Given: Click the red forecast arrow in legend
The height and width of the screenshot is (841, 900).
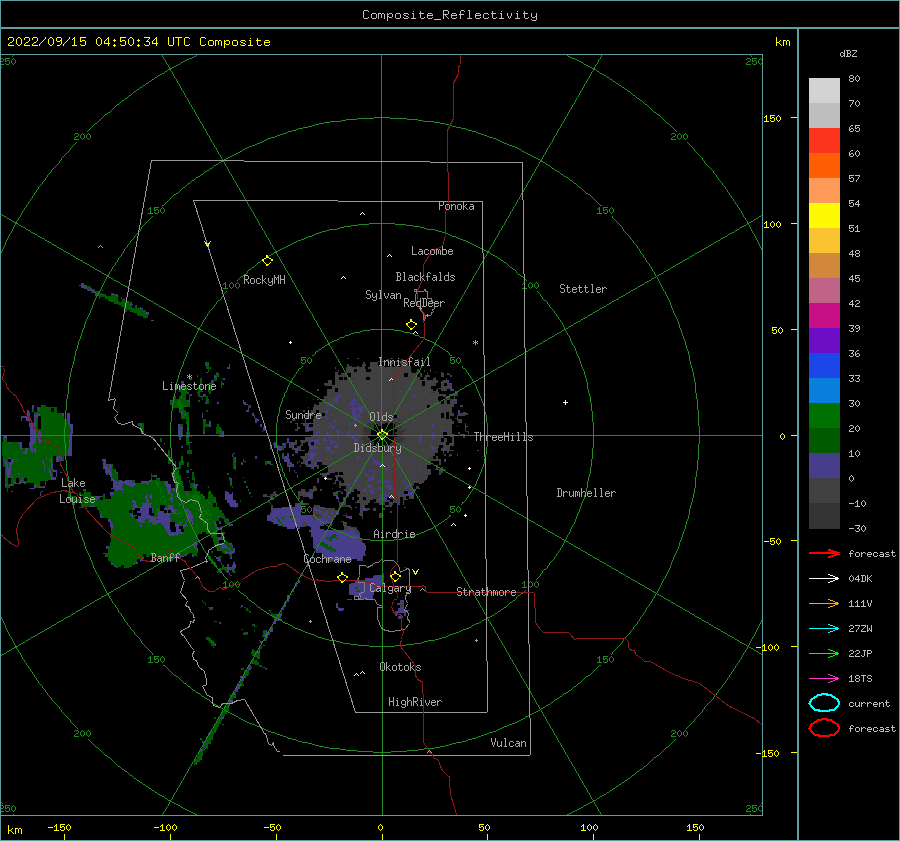Looking at the screenshot, I should 824,553.
